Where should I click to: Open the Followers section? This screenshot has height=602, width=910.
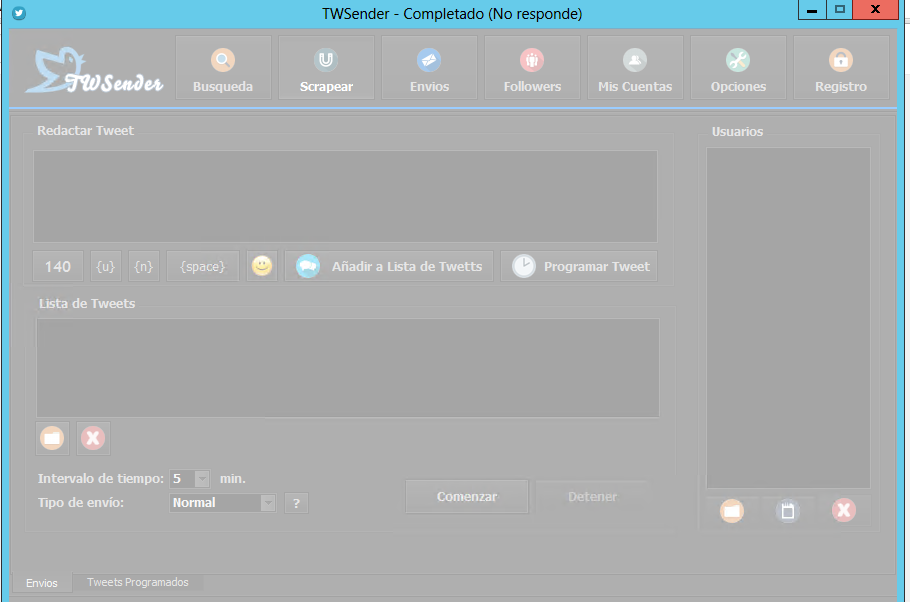pos(532,67)
